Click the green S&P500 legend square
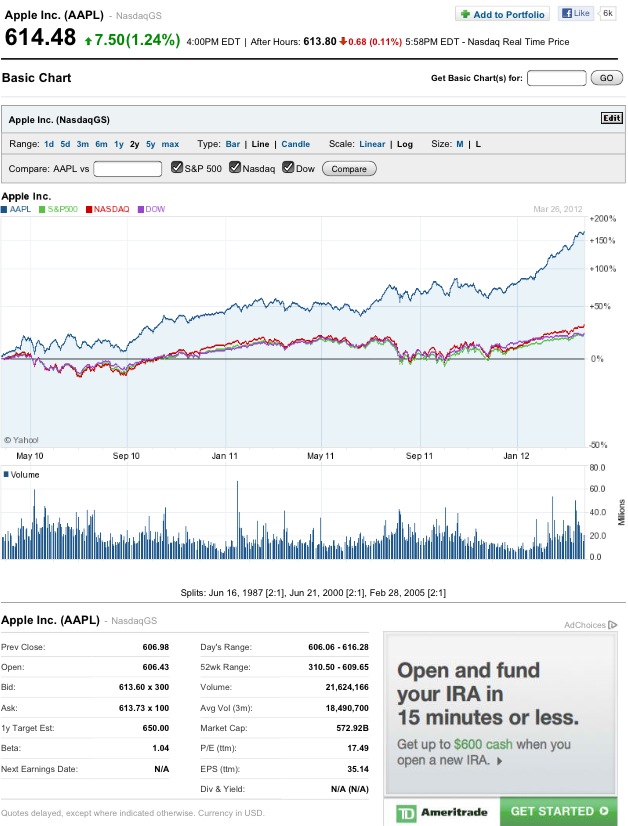628x826 pixels. pos(41,209)
